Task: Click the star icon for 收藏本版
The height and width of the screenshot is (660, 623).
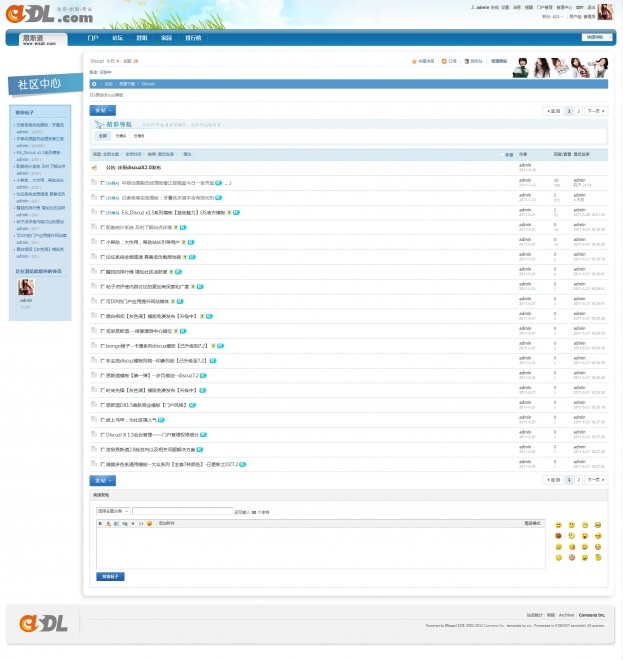Action: (x=414, y=61)
